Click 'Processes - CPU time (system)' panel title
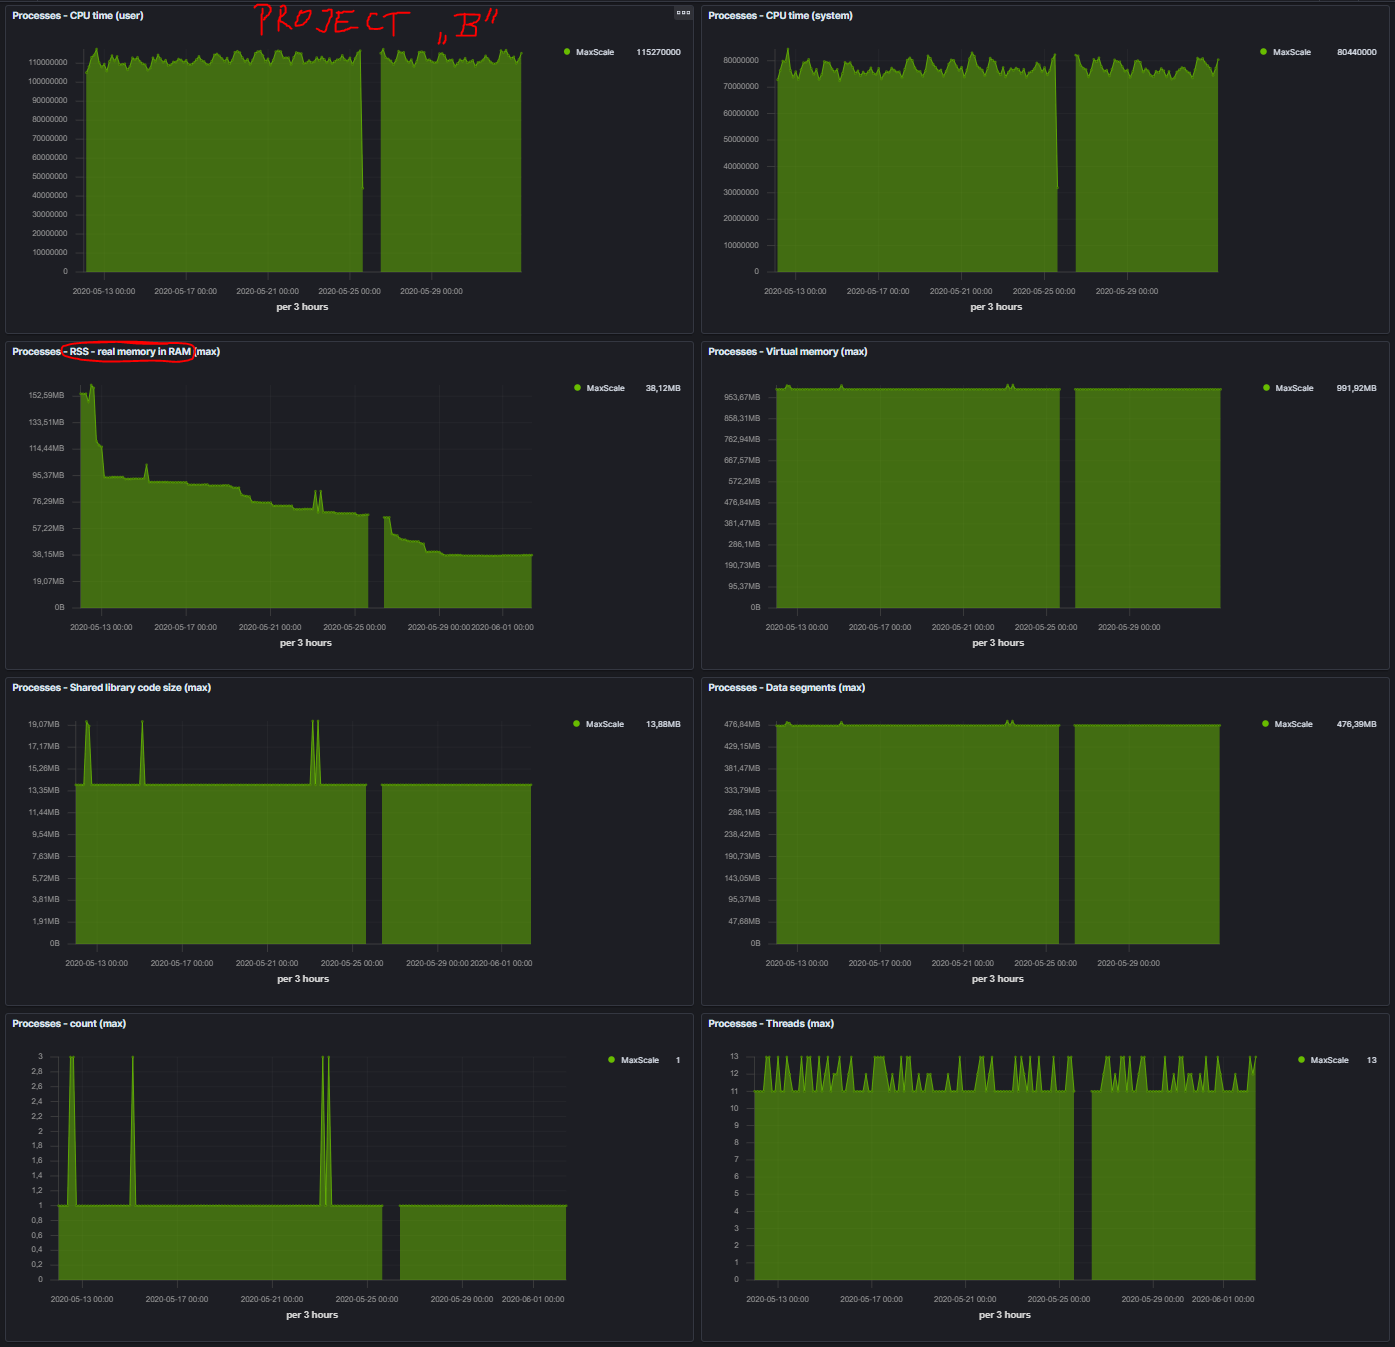The image size is (1395, 1347). pyautogui.click(x=780, y=16)
